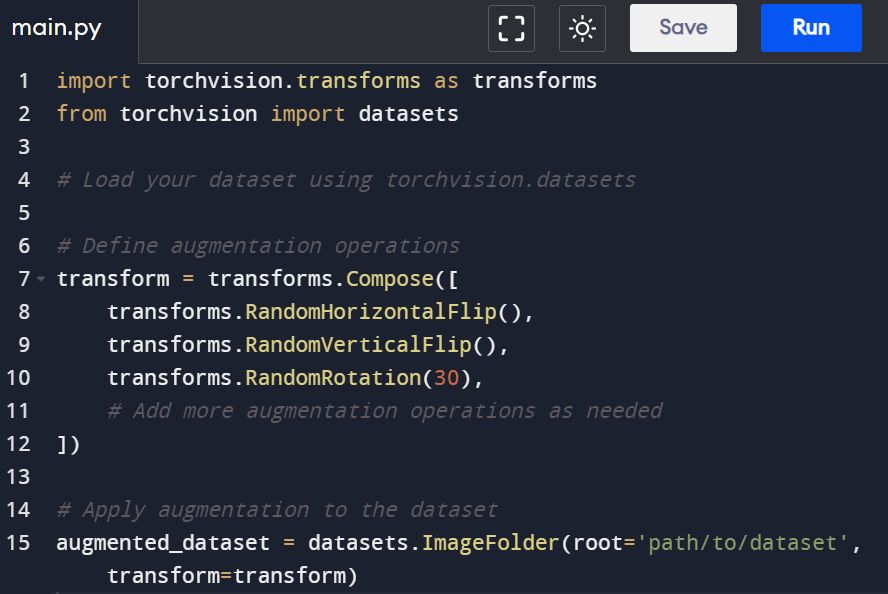The image size is (888, 594).
Task: Click the 'path/to/dataset' string
Action: coord(743,543)
